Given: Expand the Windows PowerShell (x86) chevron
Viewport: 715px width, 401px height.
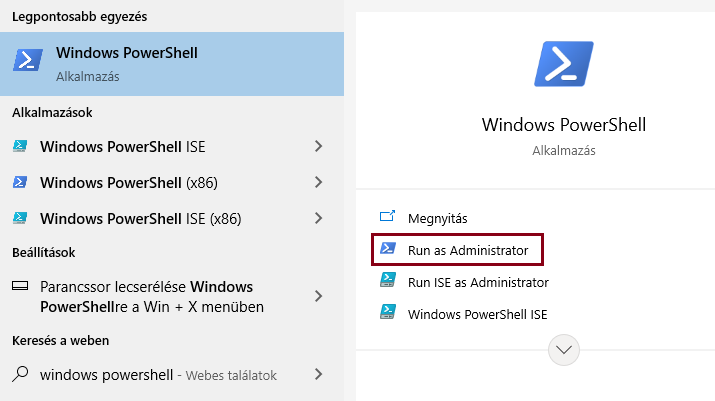Looking at the screenshot, I should point(318,182).
